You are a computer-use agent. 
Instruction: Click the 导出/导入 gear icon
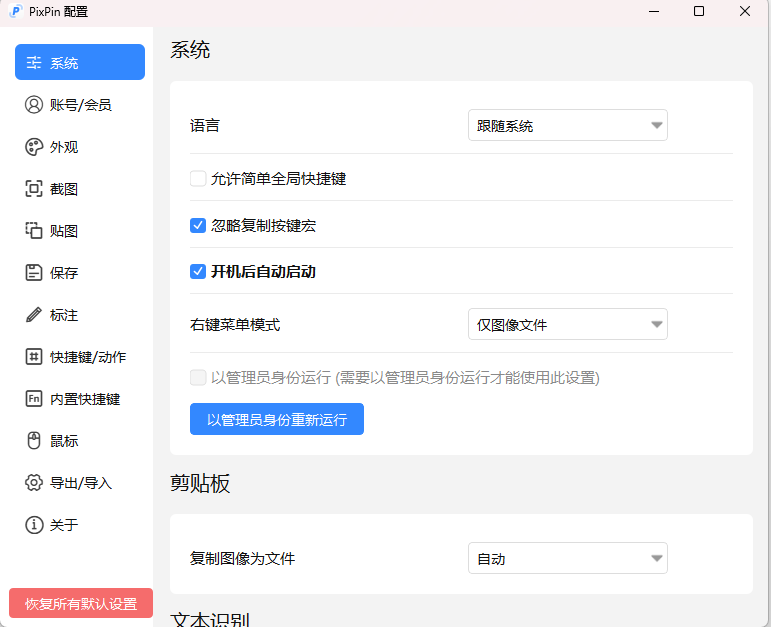point(34,483)
